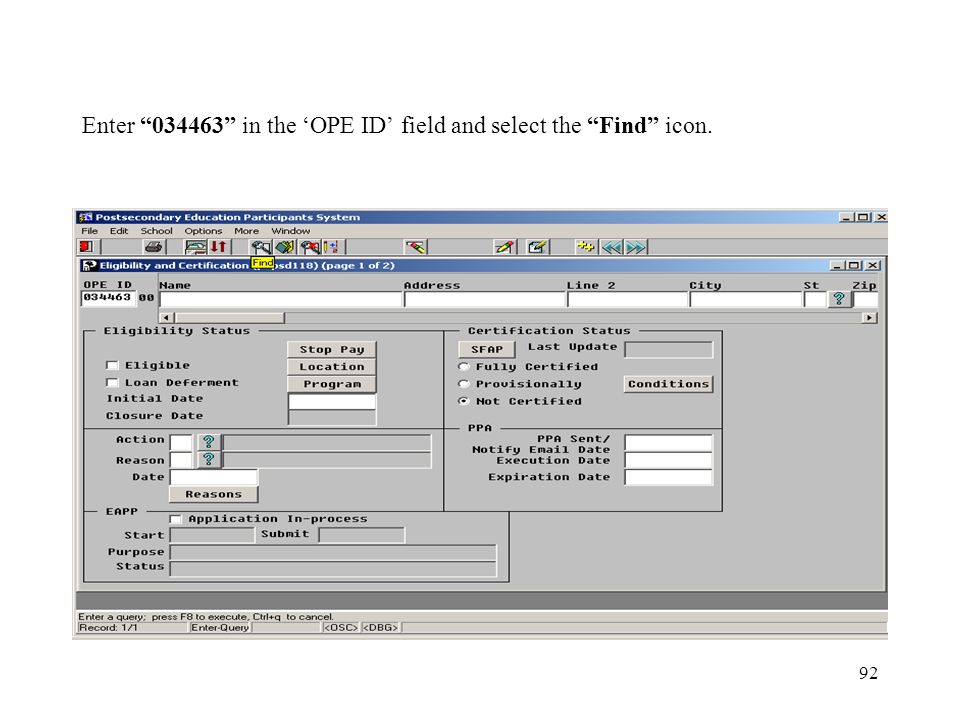Click the save form toolbar icon
960x720 pixels.
point(195,247)
